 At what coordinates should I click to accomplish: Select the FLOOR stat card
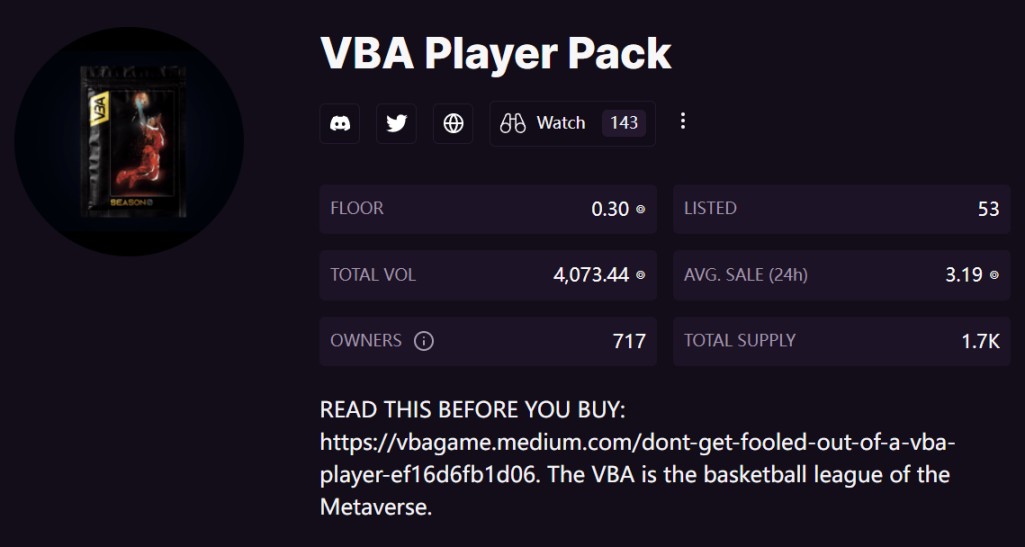pos(488,209)
